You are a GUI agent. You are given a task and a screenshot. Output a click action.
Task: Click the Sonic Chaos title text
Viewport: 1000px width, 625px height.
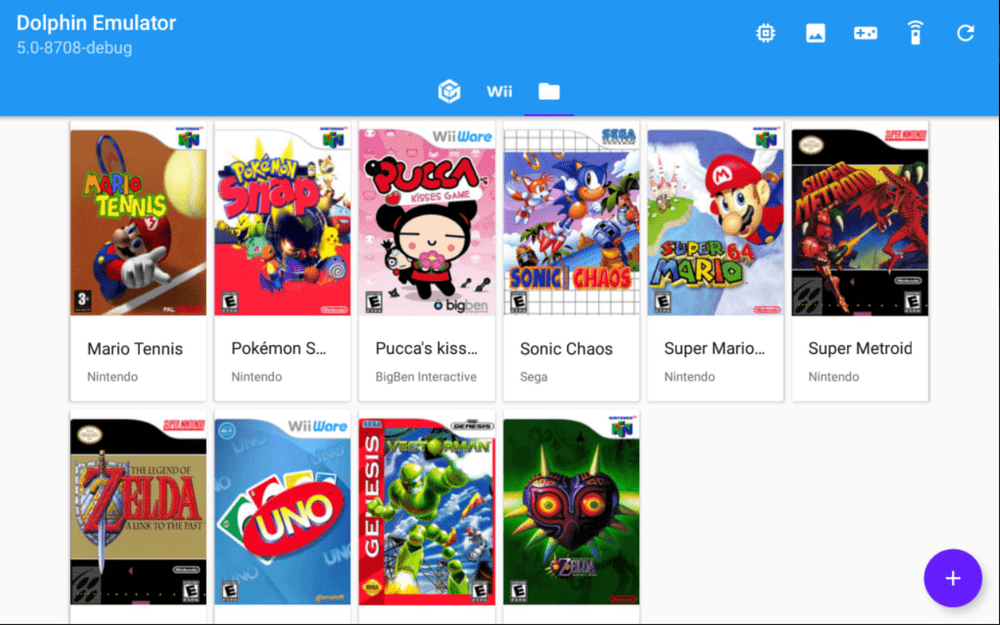tap(566, 349)
